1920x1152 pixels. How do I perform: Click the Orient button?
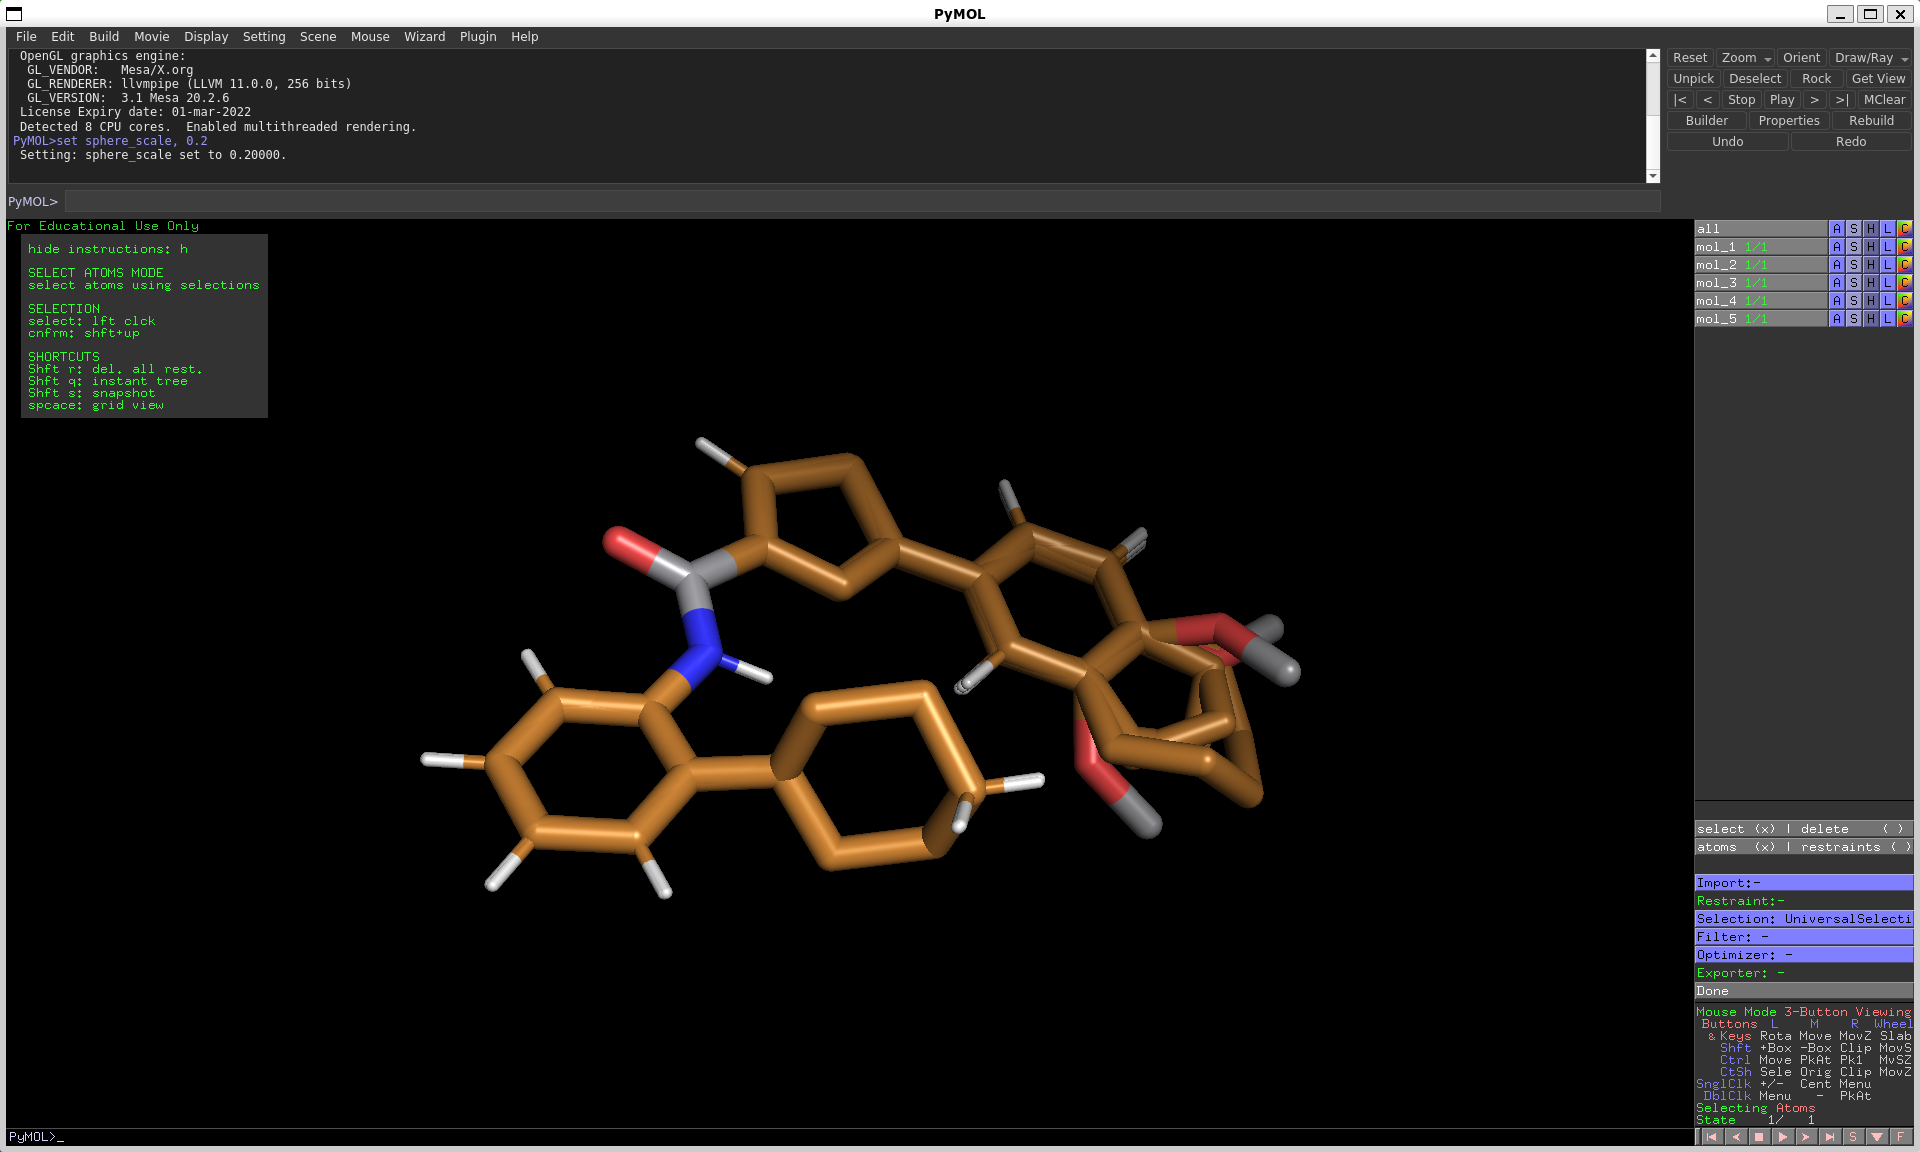(1801, 58)
